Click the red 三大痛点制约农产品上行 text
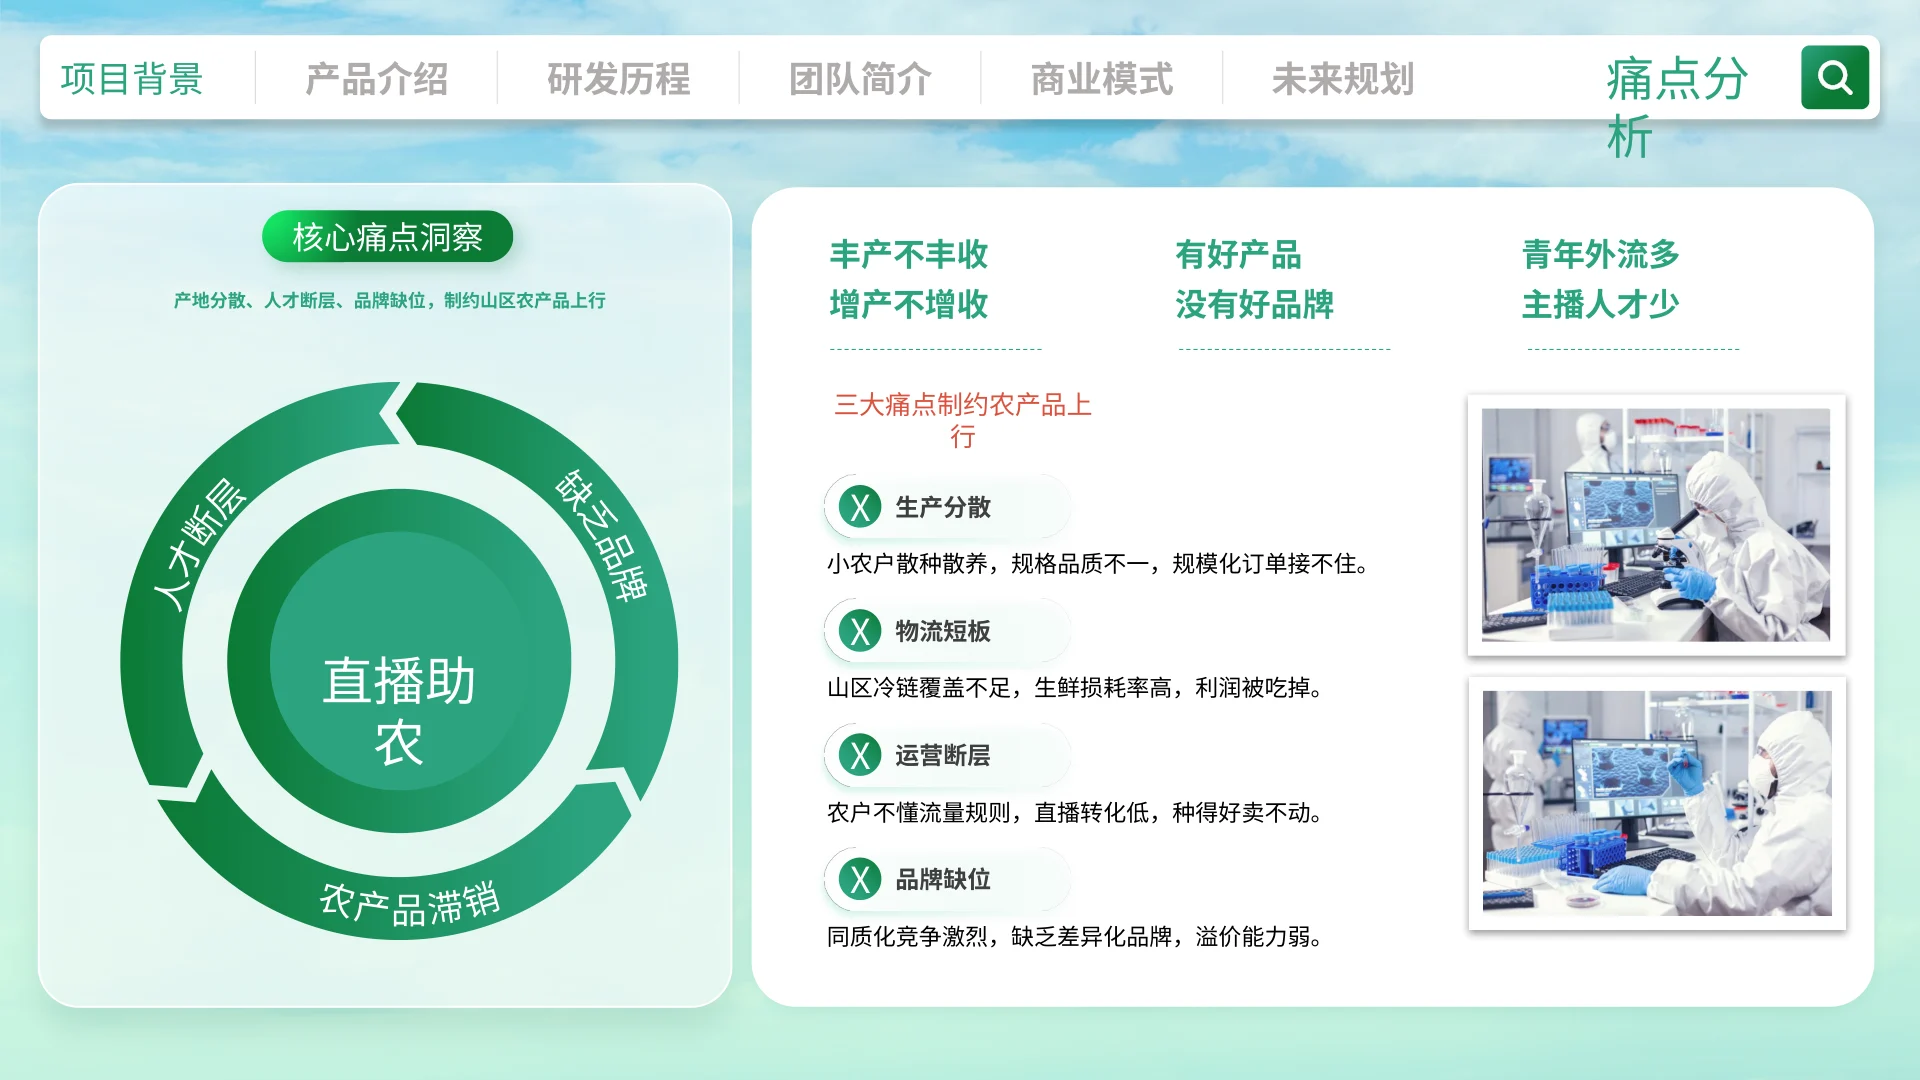The image size is (1920, 1080). coord(963,420)
